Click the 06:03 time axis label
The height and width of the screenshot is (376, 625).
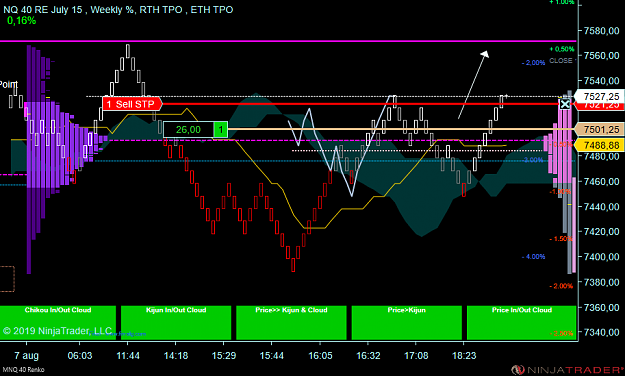(80, 355)
